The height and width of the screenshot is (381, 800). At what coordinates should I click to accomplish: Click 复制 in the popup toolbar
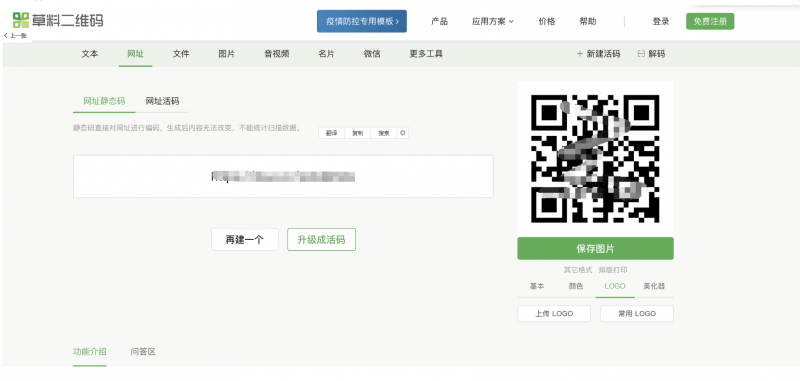coord(358,133)
